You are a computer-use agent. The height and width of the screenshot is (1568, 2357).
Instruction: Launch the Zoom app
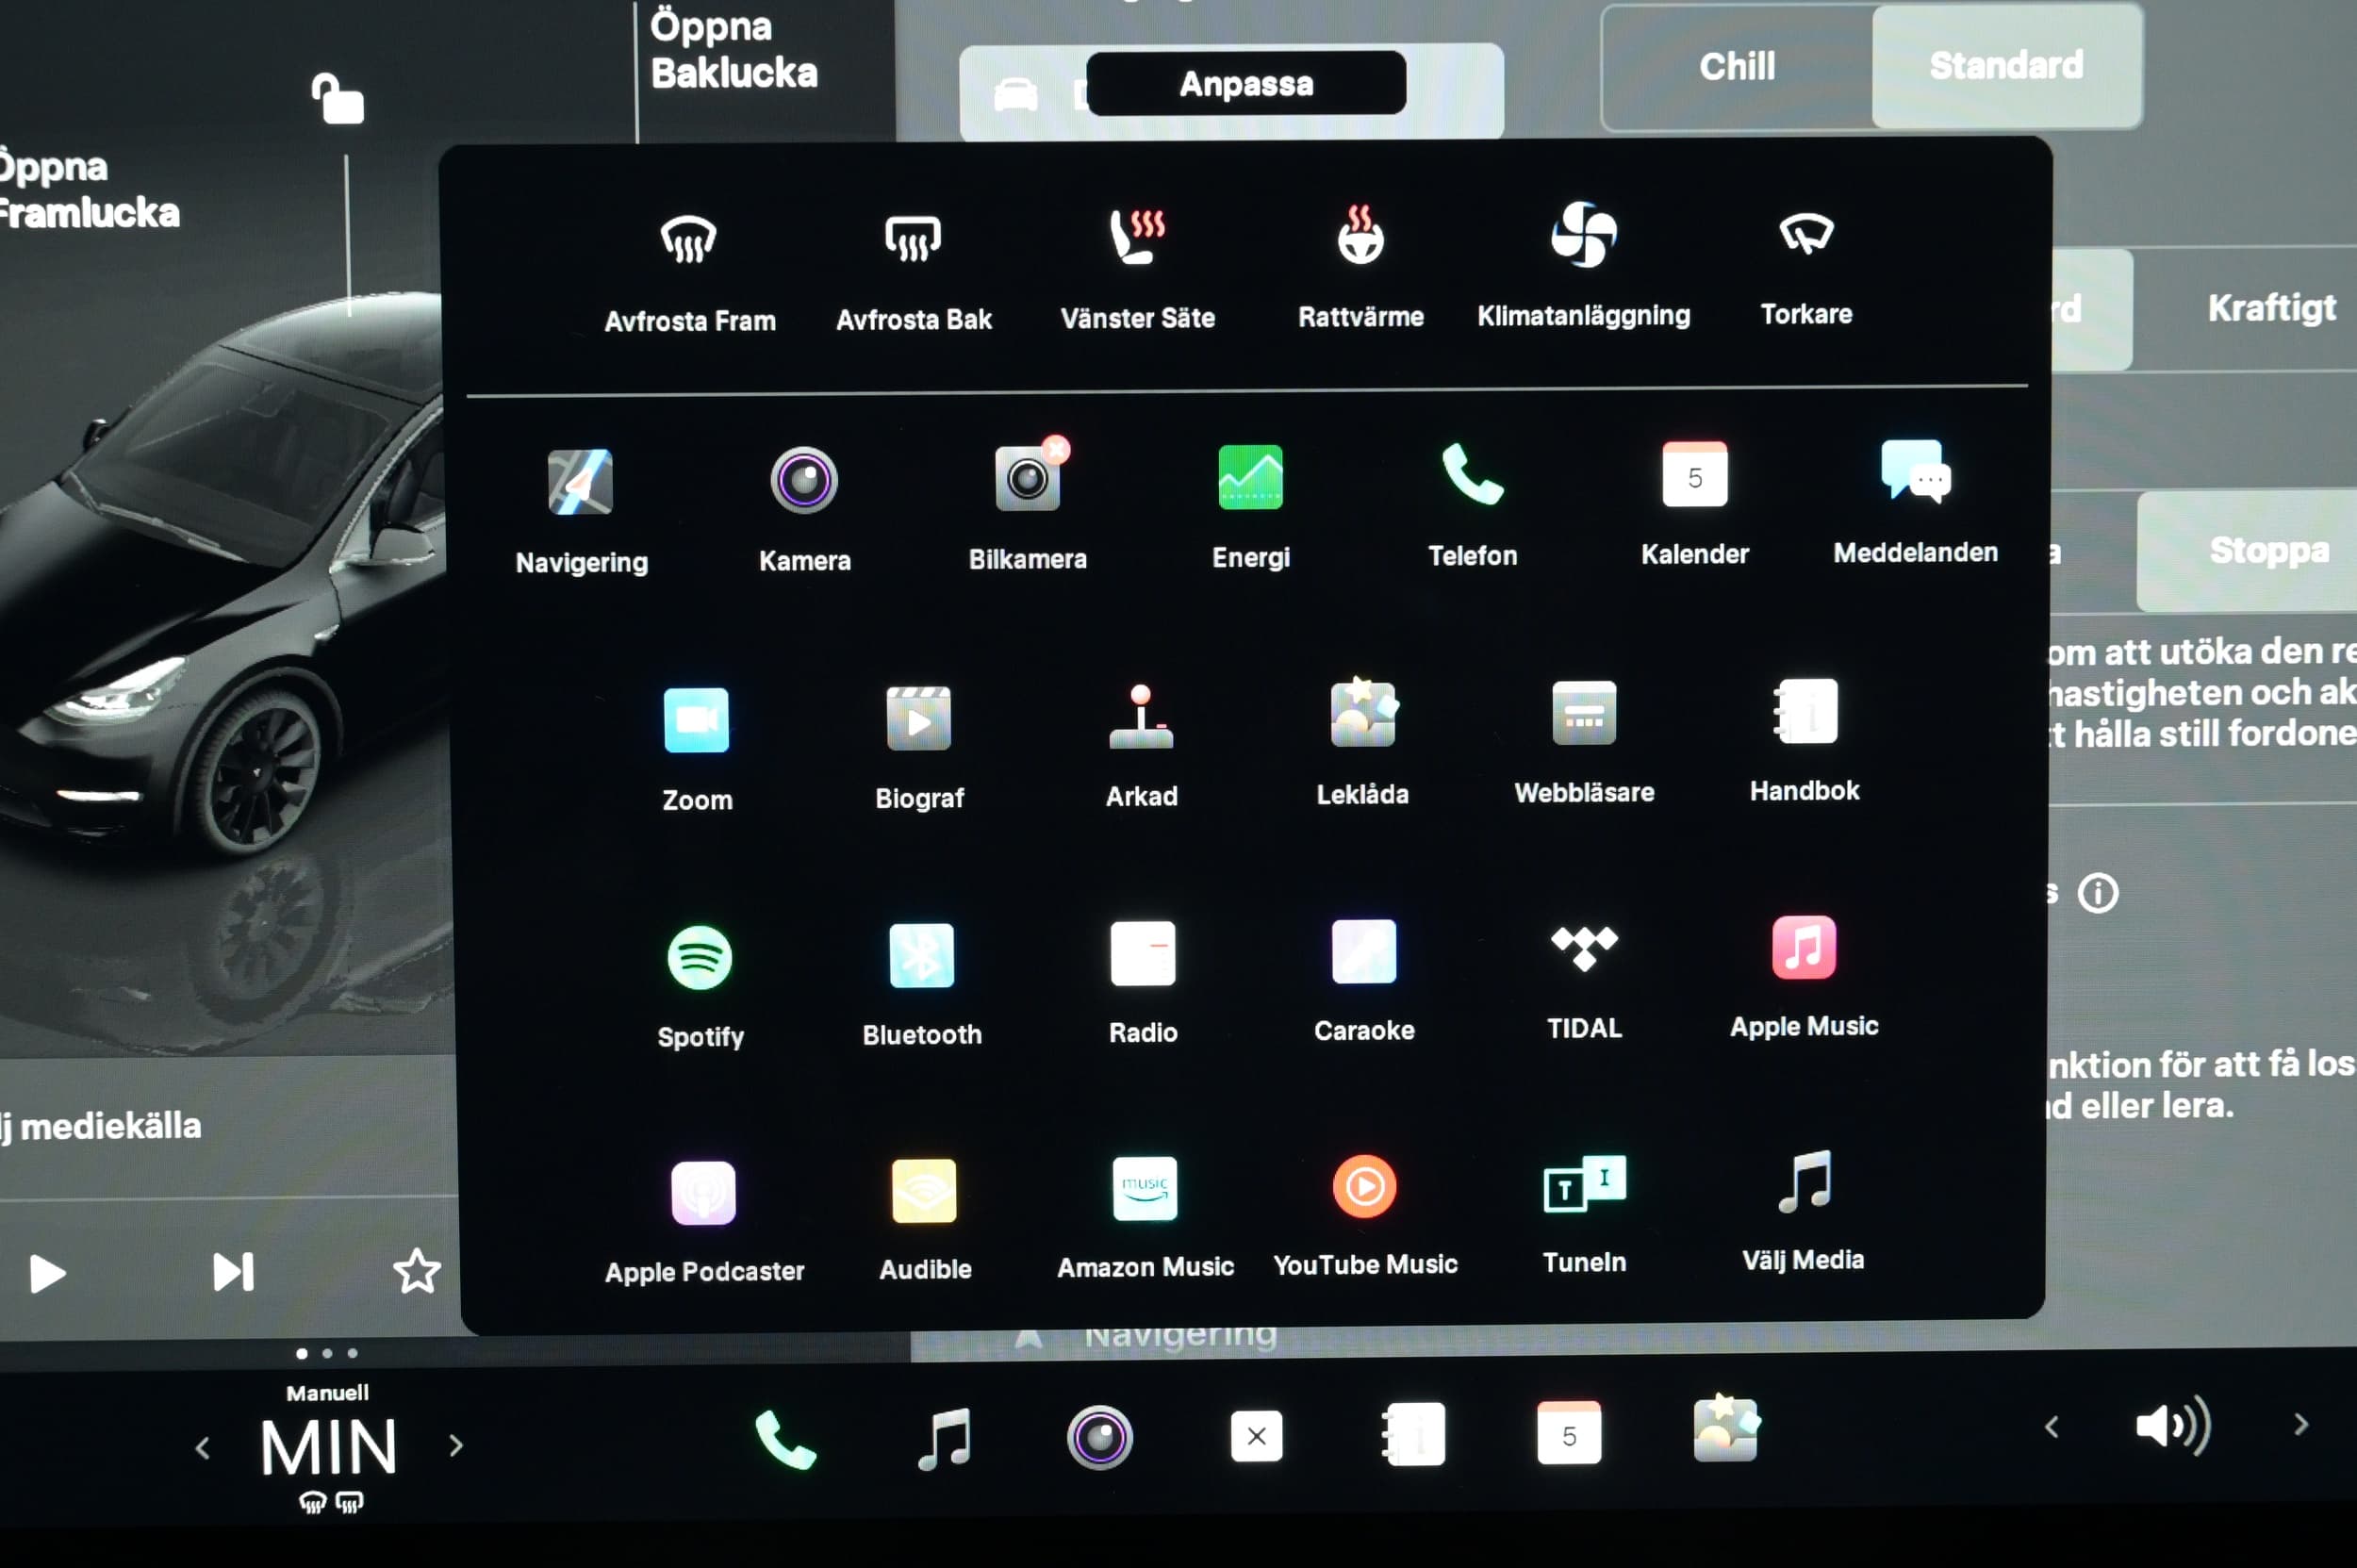tap(696, 749)
